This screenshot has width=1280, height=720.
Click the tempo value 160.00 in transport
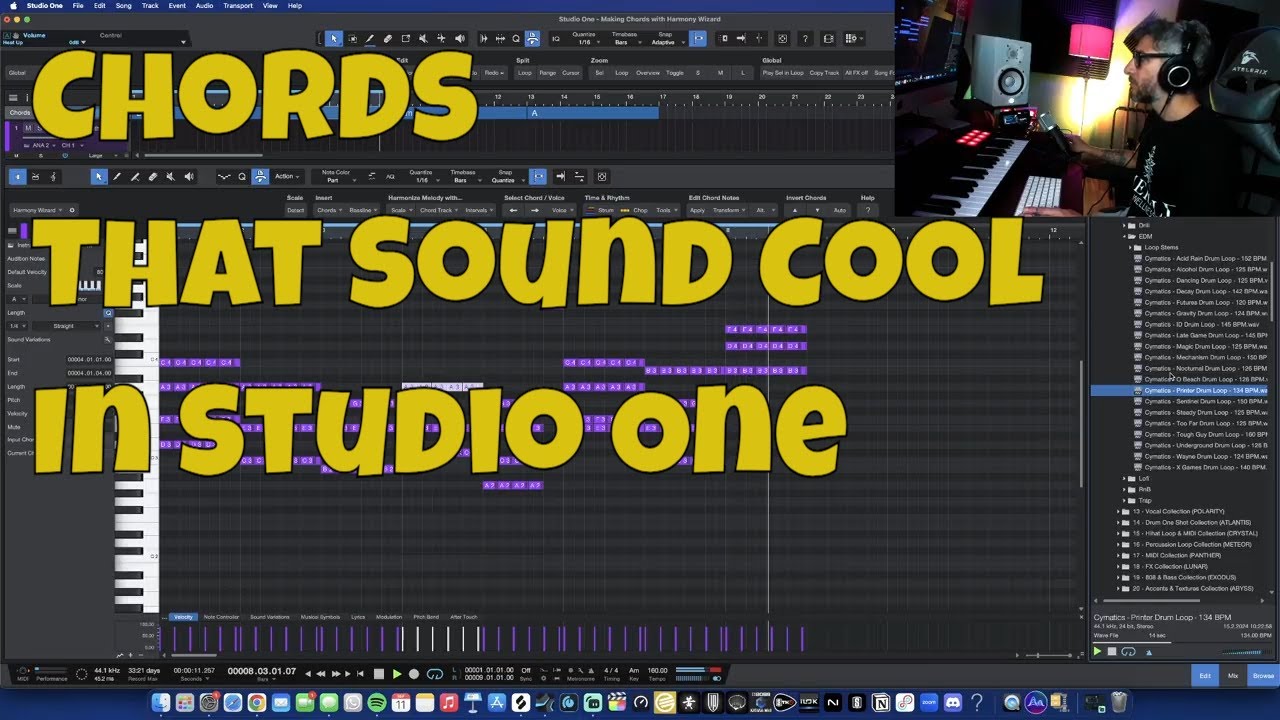pyautogui.click(x=657, y=671)
